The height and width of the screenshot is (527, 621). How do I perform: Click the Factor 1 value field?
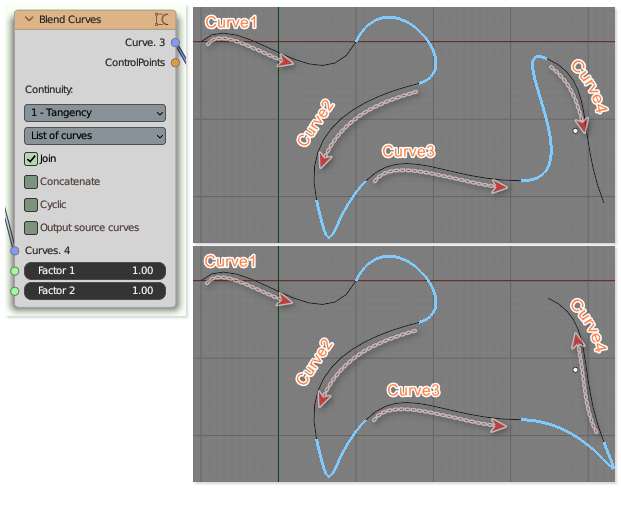tap(95, 271)
